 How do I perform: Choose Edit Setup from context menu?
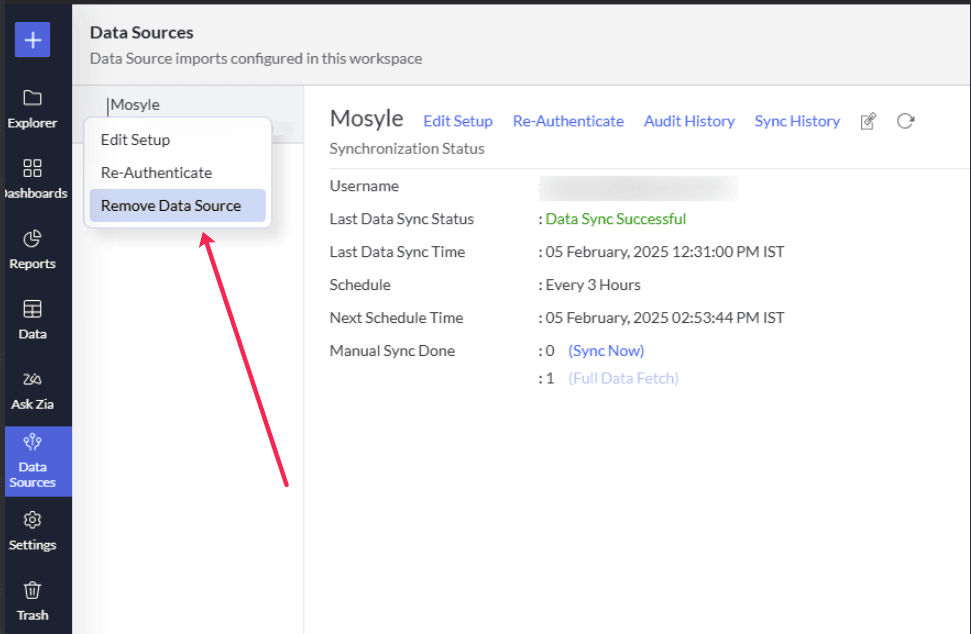click(135, 140)
